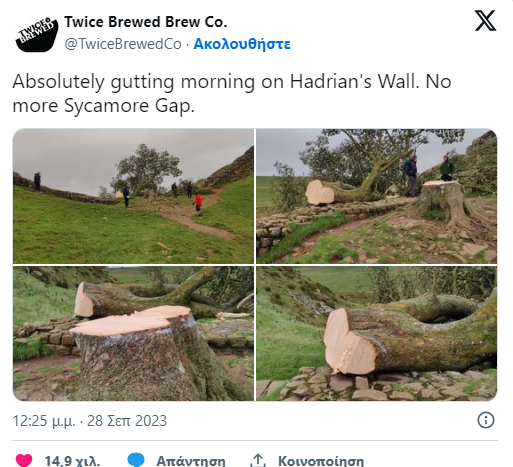
Task: Click the '28 Σεπ 2023' date text
Action: tap(127, 421)
